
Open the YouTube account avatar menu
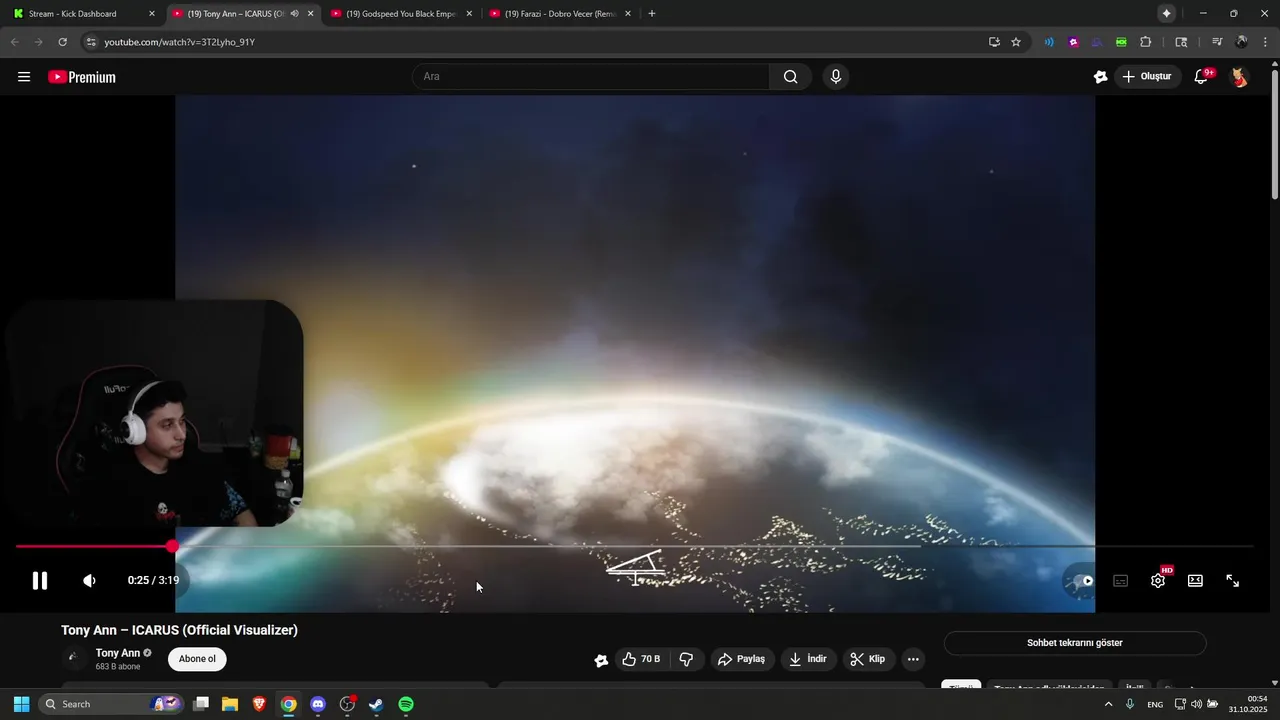pos(1239,77)
